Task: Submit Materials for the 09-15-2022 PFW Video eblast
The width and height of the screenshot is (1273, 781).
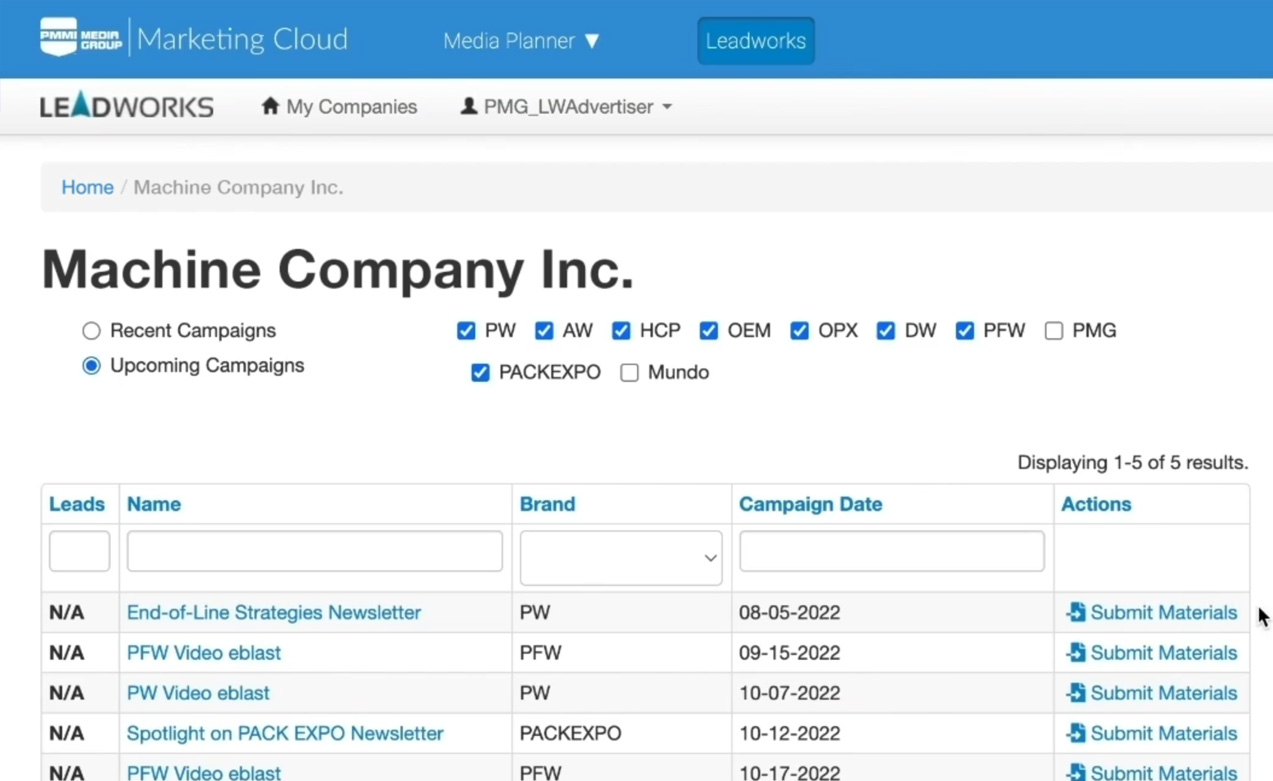Action: pyautogui.click(x=1152, y=652)
